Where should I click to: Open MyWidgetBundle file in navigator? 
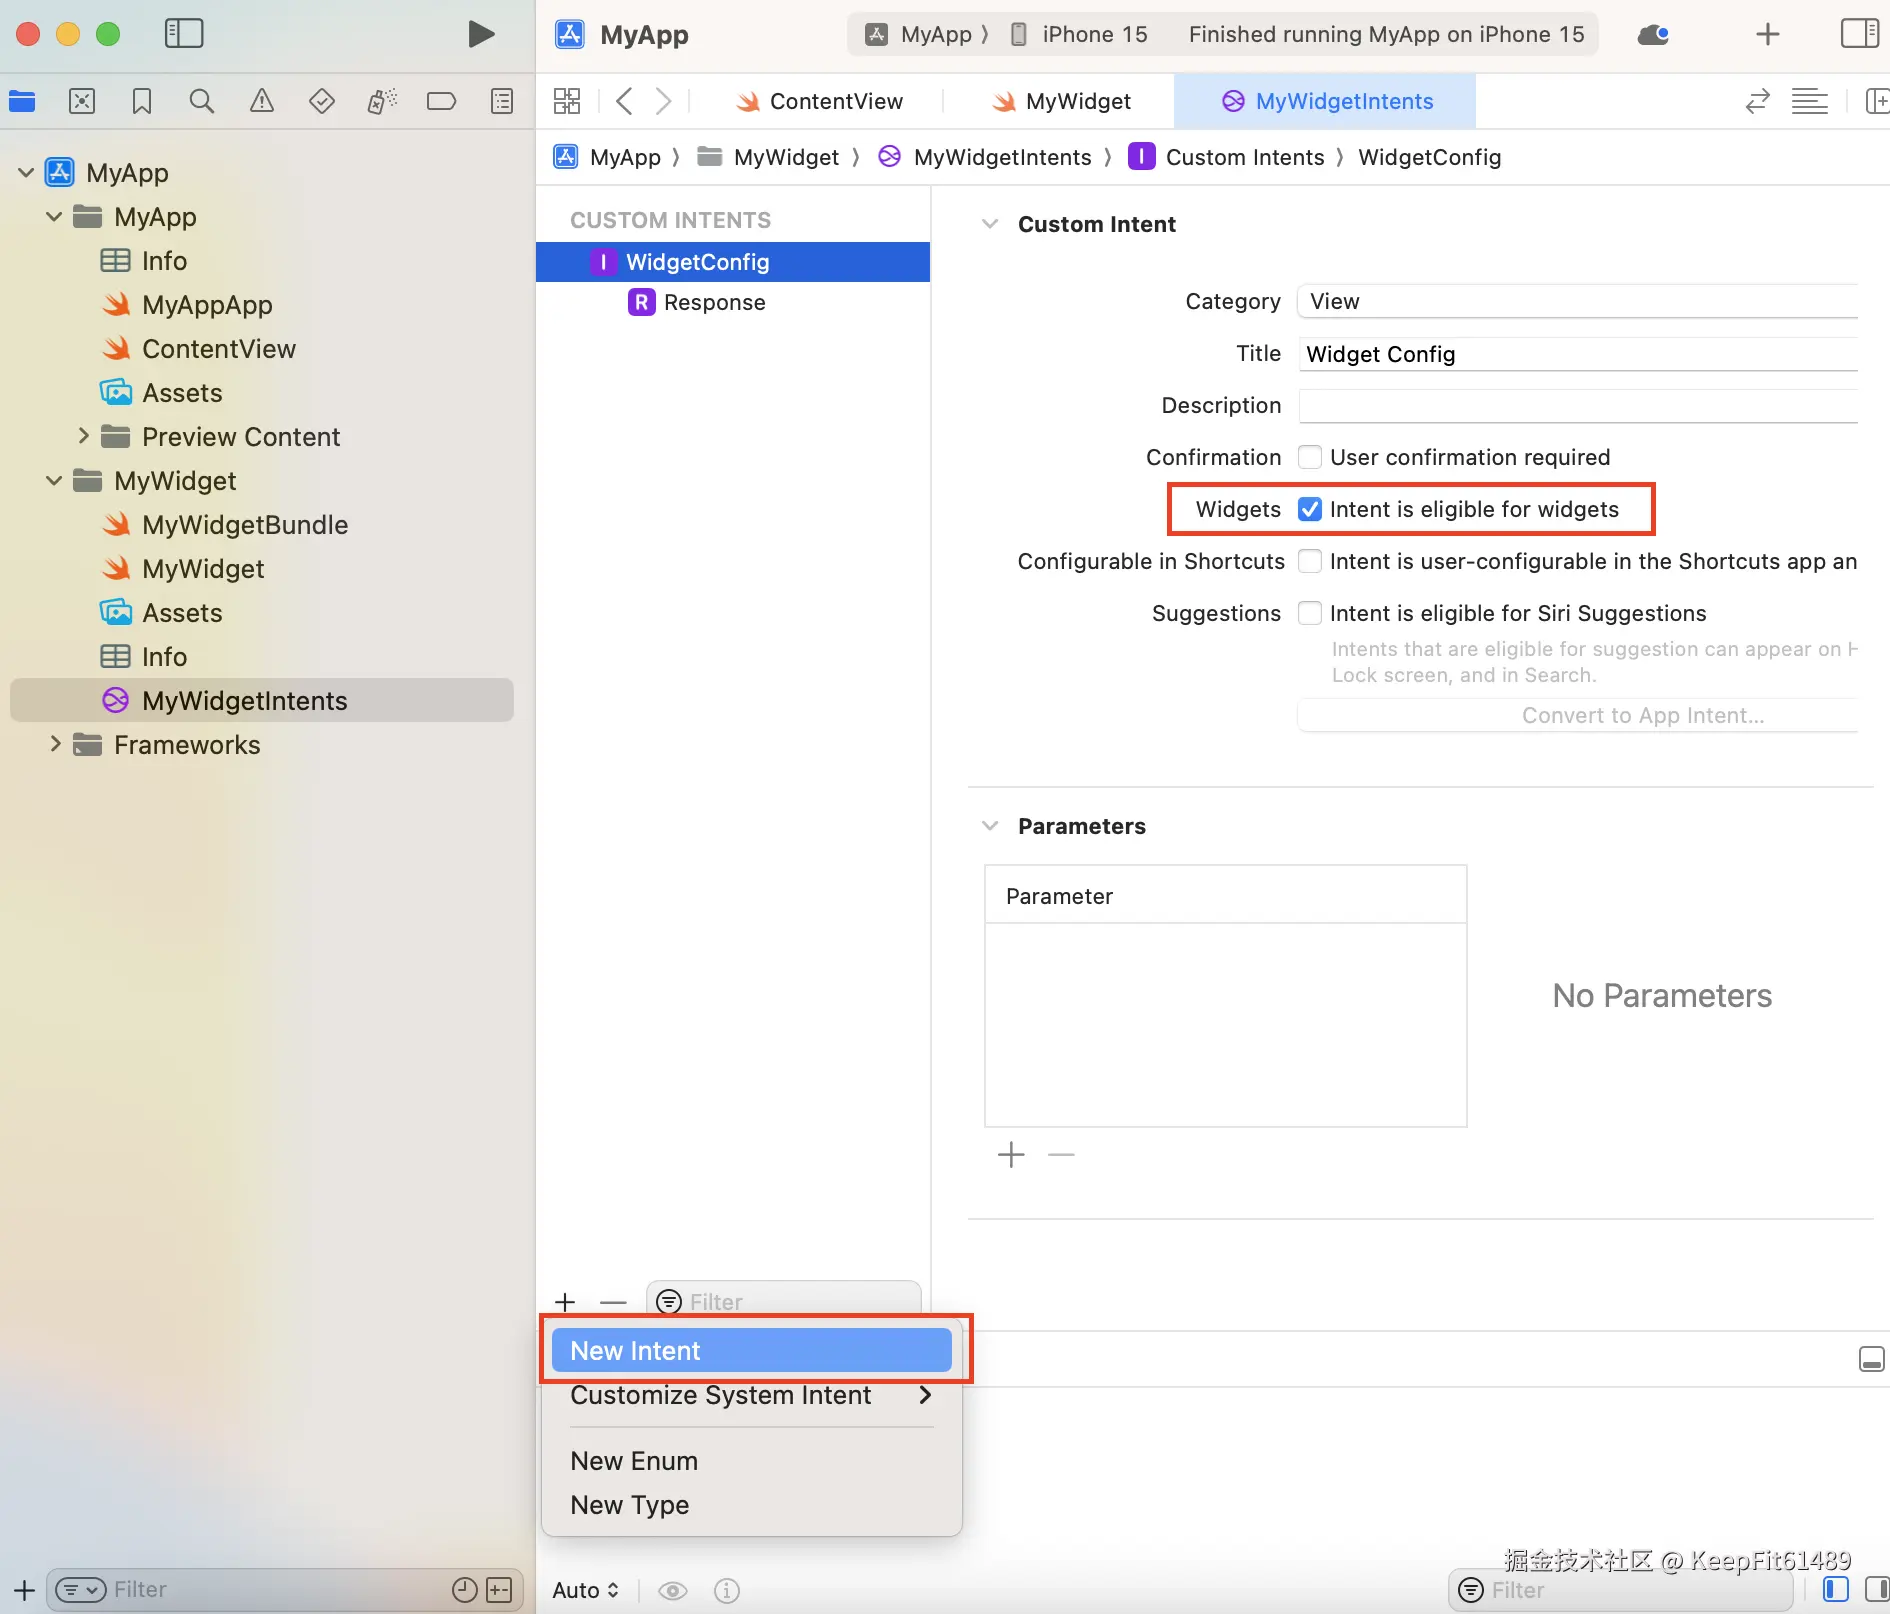245,525
